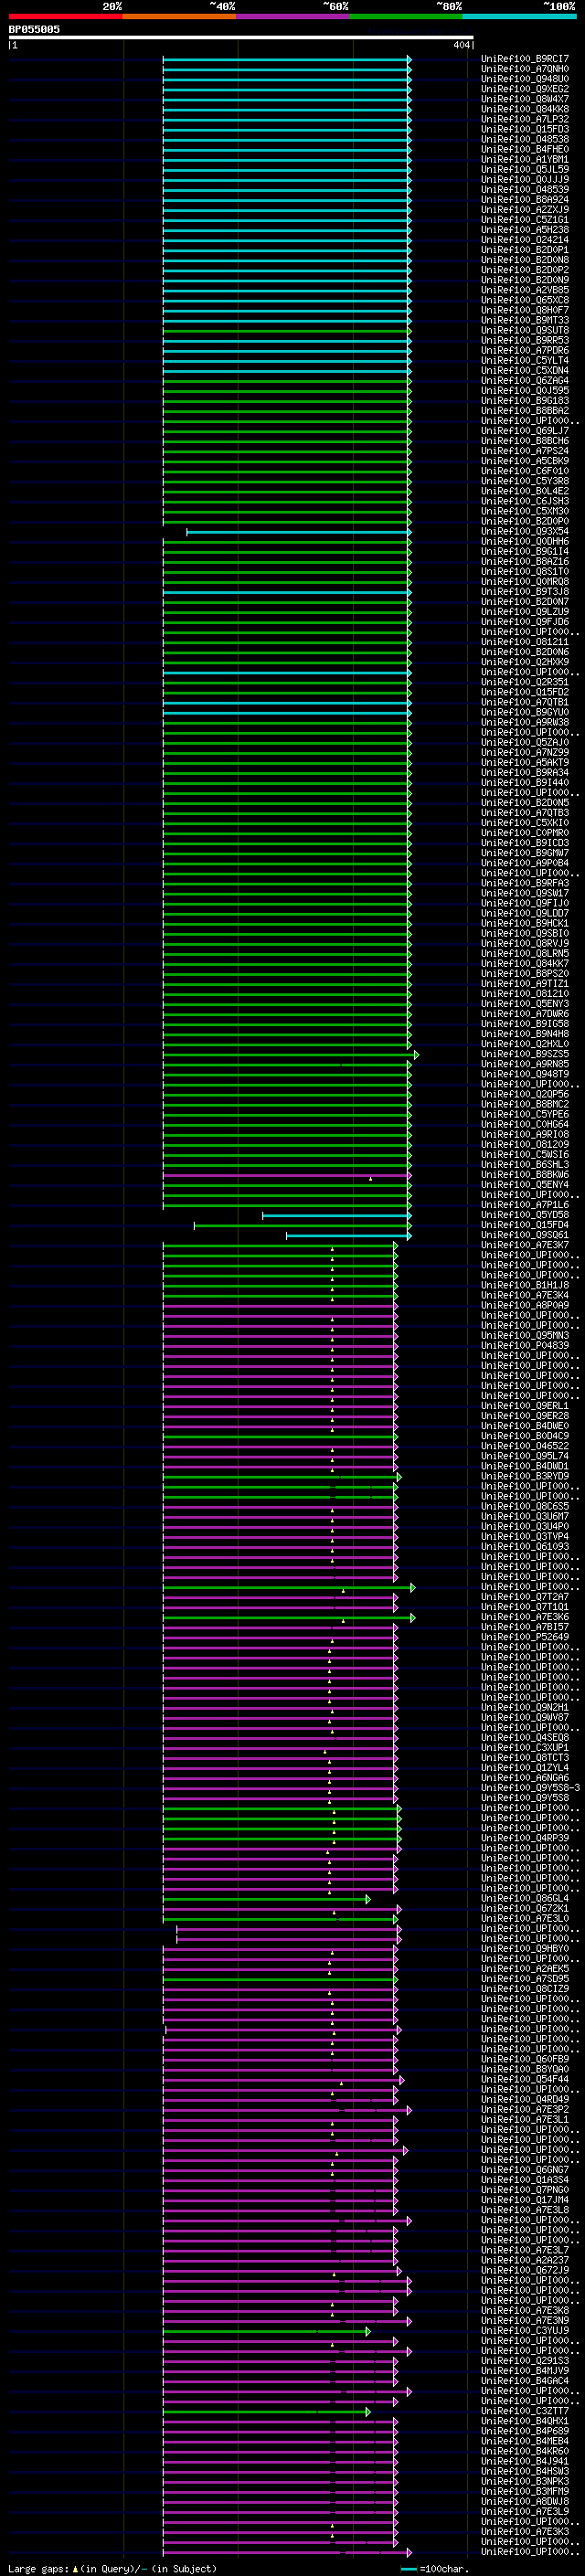585x2576 pixels.
Task: Click hit UniRef100_Q9XEG2
Action: tap(525, 89)
